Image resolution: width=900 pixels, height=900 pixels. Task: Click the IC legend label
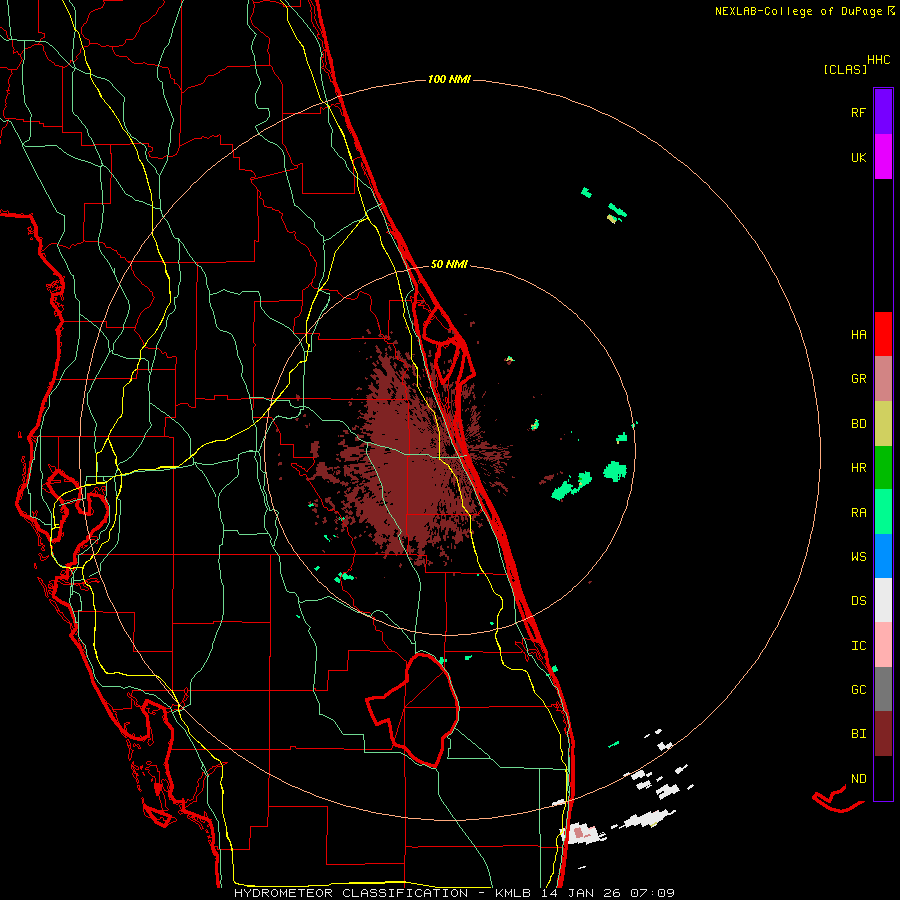(x=858, y=646)
